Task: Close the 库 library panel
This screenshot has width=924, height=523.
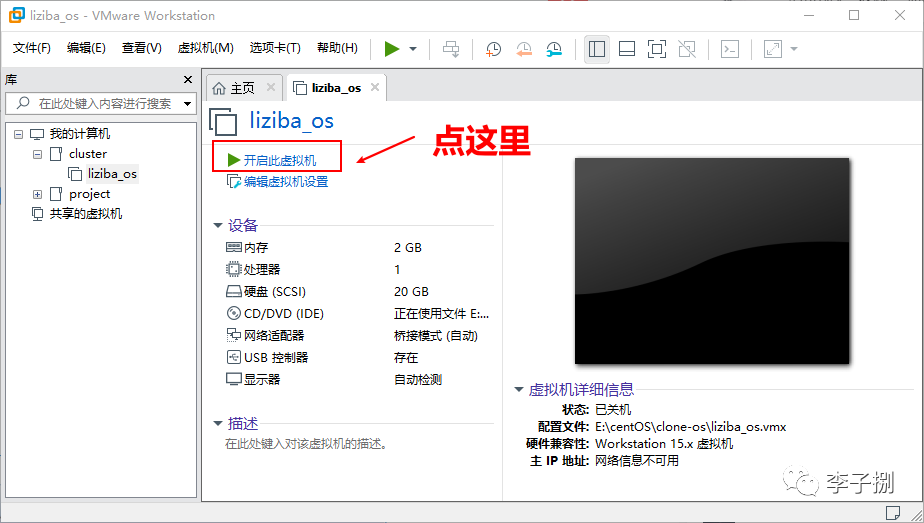Action: click(188, 80)
